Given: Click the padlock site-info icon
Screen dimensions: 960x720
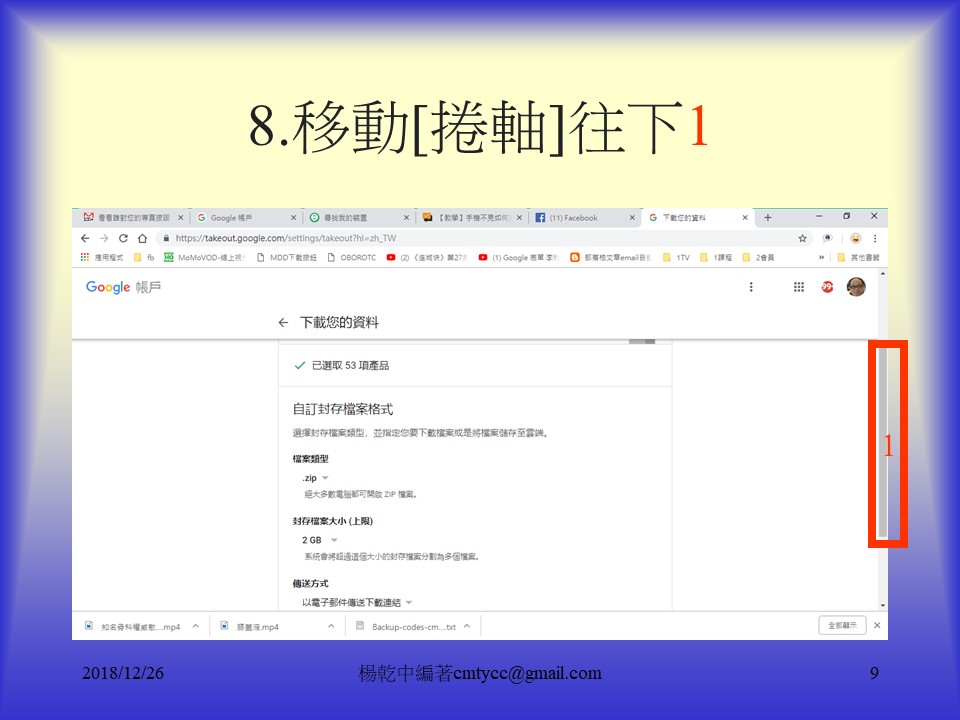Looking at the screenshot, I should point(166,238).
